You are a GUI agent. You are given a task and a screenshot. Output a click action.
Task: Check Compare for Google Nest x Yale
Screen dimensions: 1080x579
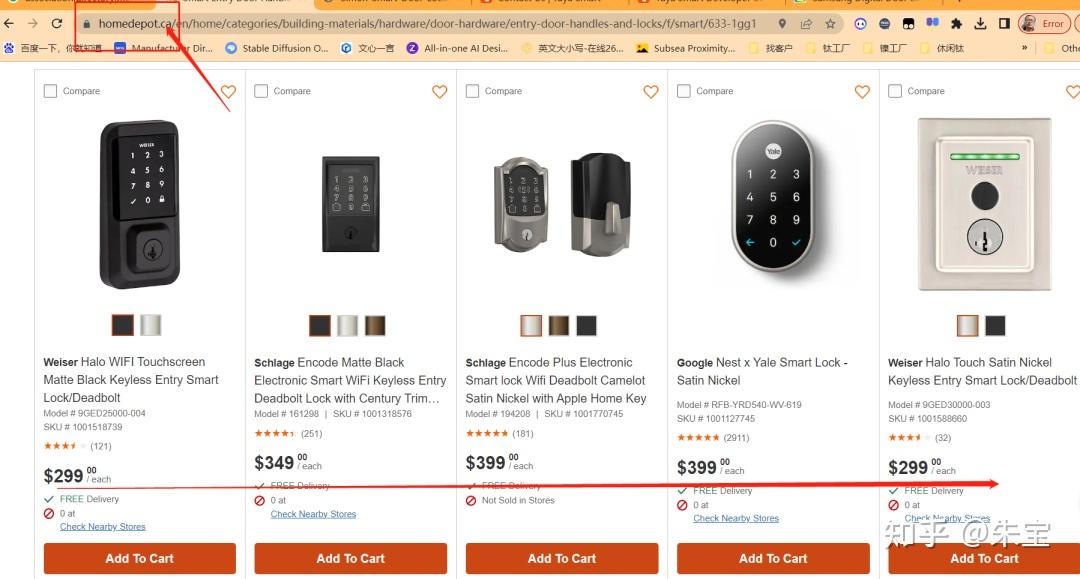coord(684,91)
